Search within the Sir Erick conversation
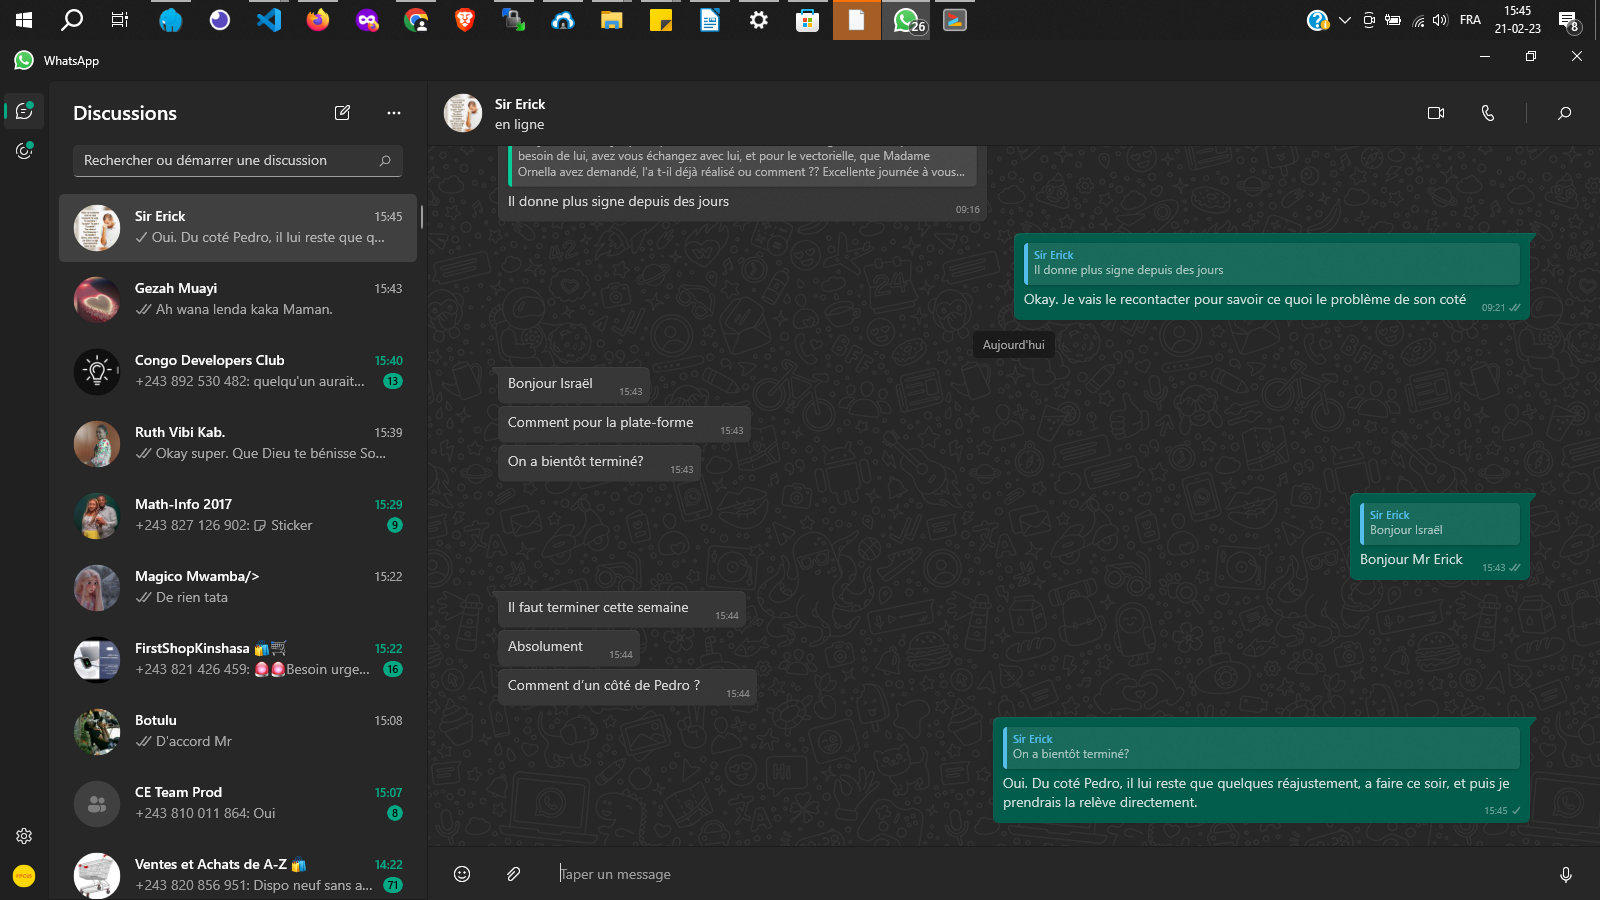The image size is (1600, 900). 1564,113
